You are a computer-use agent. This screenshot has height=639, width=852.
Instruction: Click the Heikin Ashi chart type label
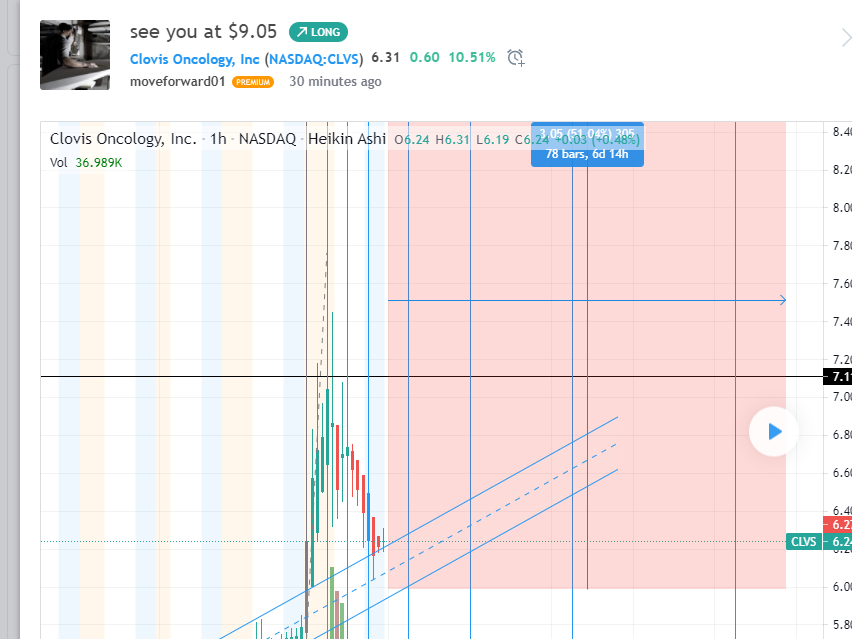point(347,139)
